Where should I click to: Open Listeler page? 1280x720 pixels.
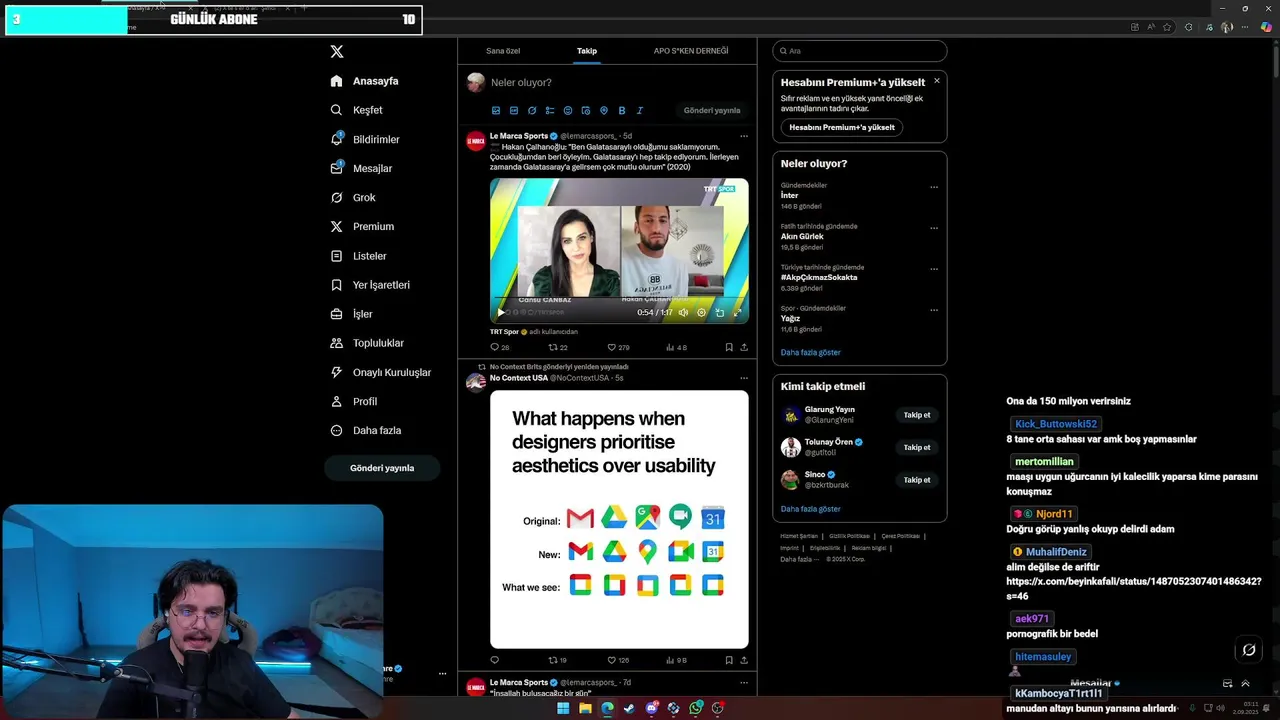click(358, 256)
